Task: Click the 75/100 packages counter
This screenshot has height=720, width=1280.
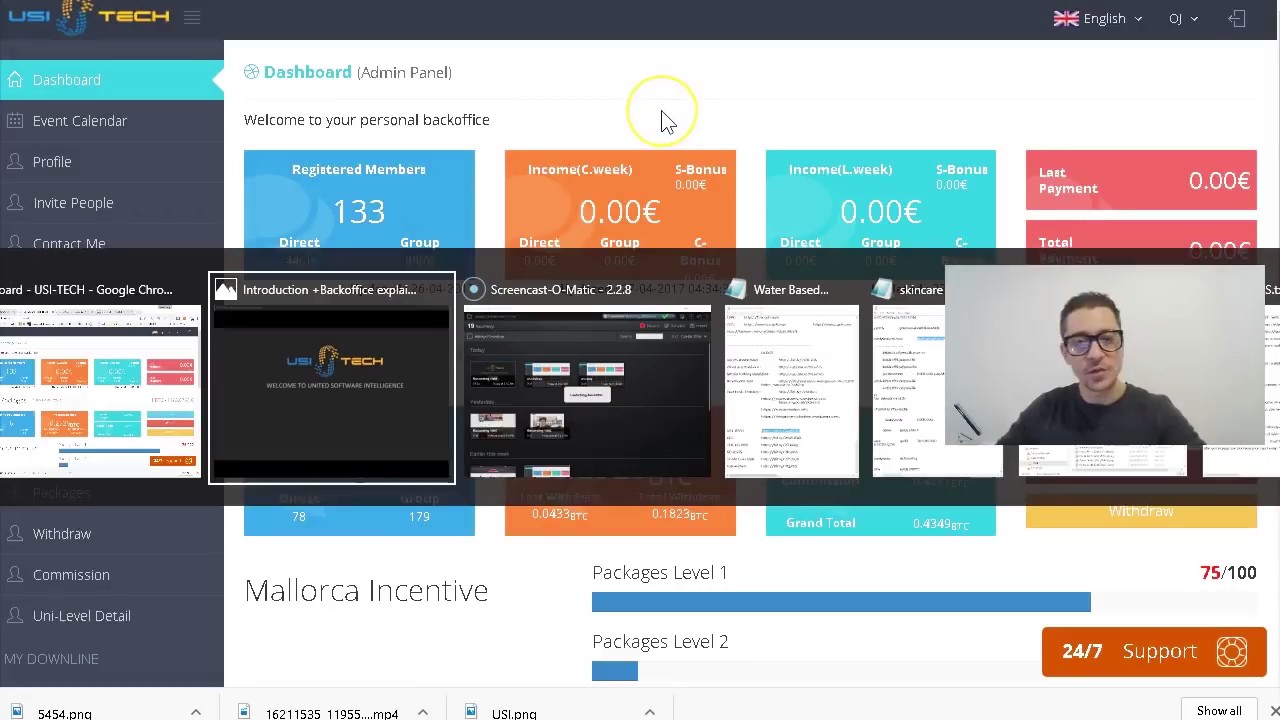Action: (x=1228, y=573)
